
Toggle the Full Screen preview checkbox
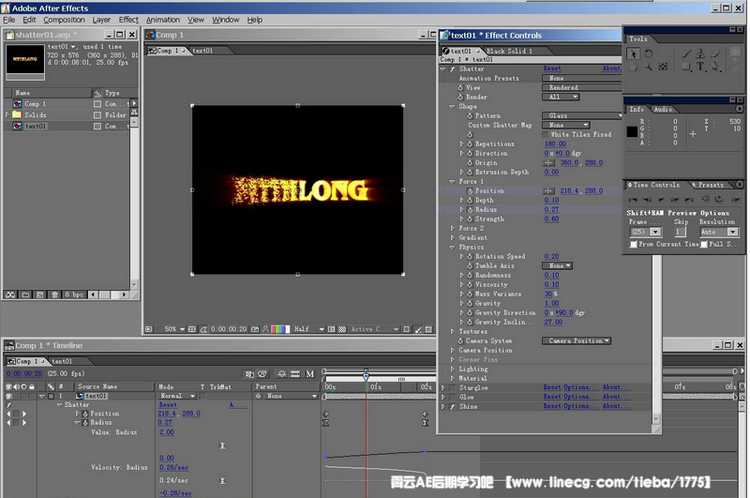click(704, 244)
